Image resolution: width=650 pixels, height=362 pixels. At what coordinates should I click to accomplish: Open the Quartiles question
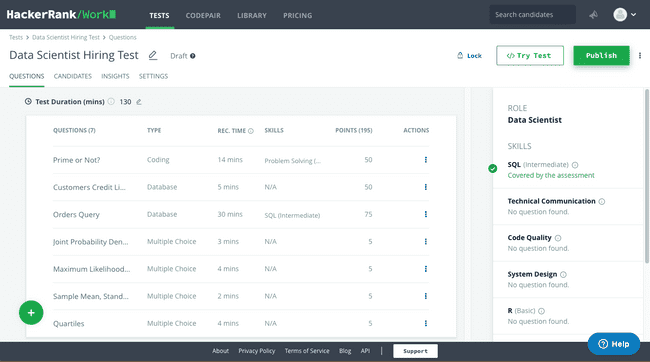68,324
